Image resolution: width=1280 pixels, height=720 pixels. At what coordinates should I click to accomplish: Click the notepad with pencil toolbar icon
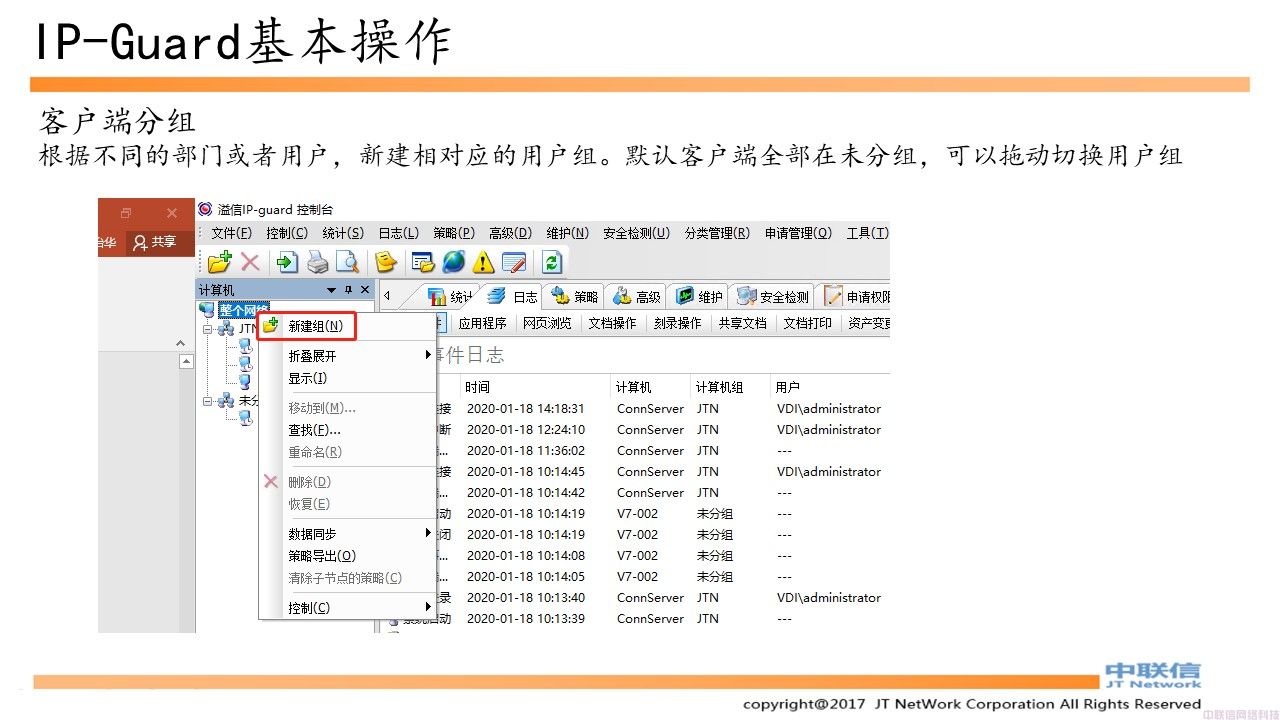click(x=514, y=262)
